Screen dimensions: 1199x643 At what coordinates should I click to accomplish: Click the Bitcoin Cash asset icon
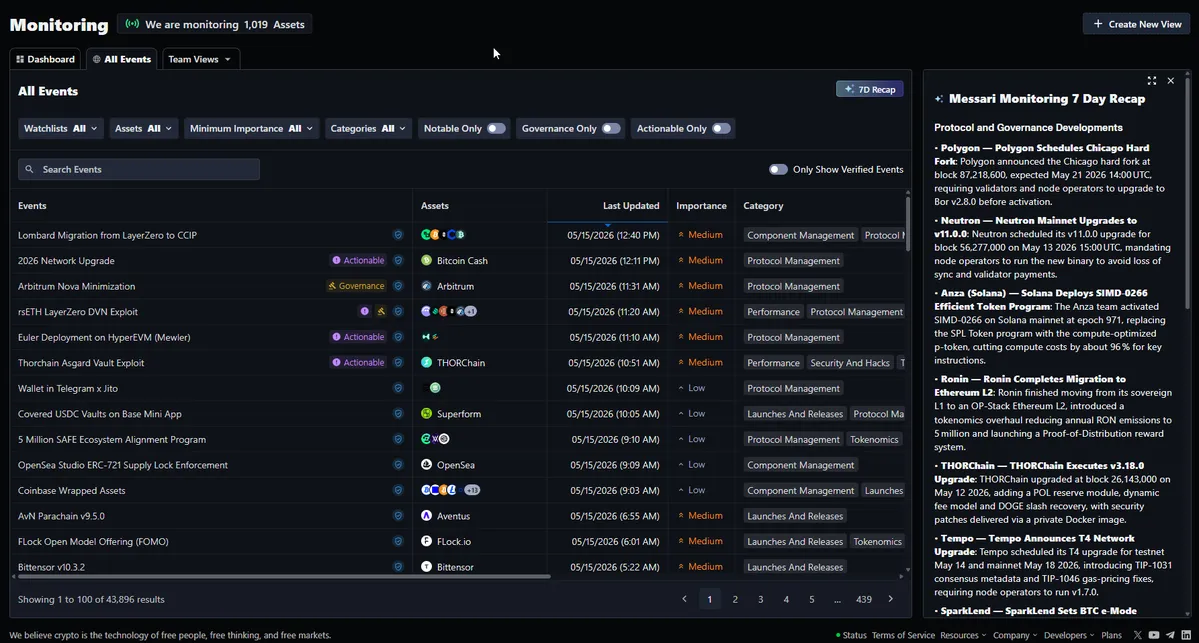coord(427,261)
